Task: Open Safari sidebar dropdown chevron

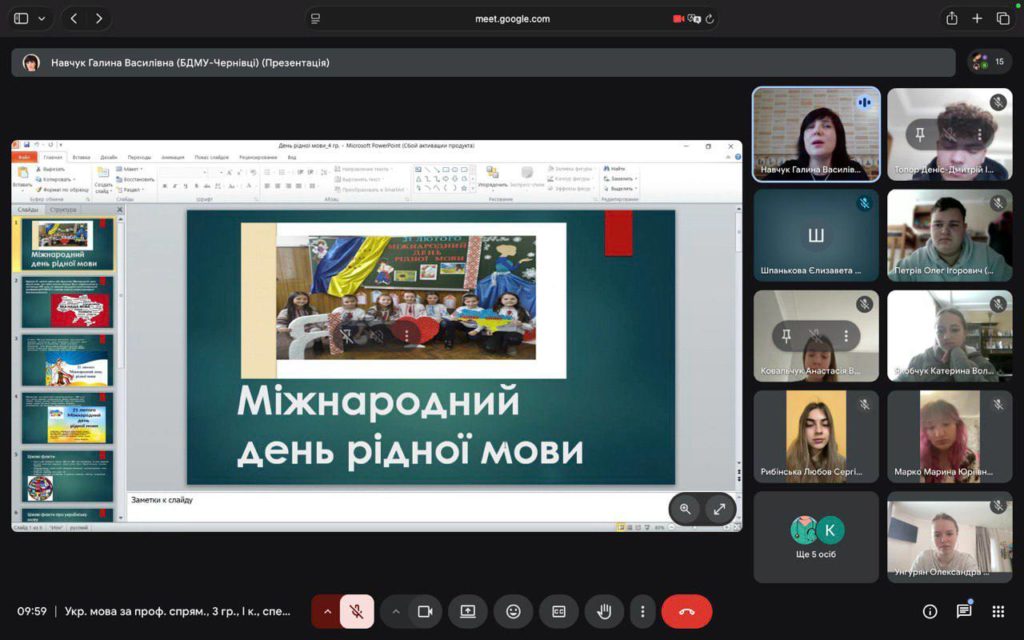Action: coord(42,18)
